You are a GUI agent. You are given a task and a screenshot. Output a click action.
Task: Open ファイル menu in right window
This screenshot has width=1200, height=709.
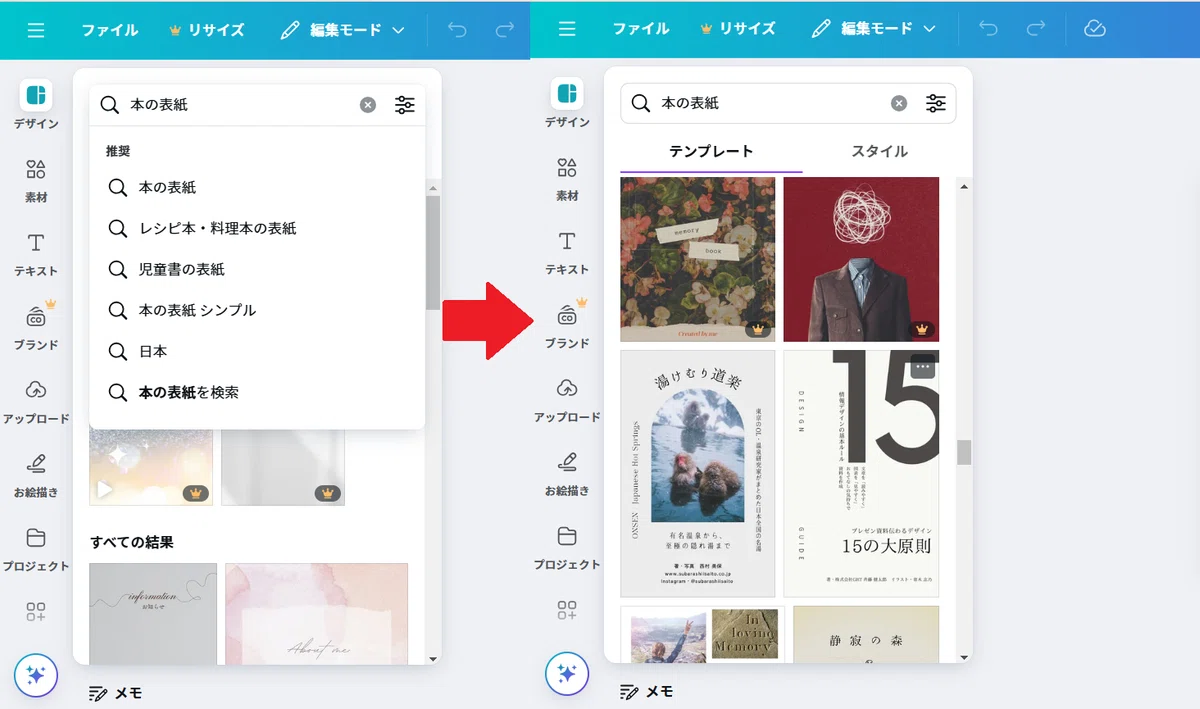pyautogui.click(x=641, y=29)
